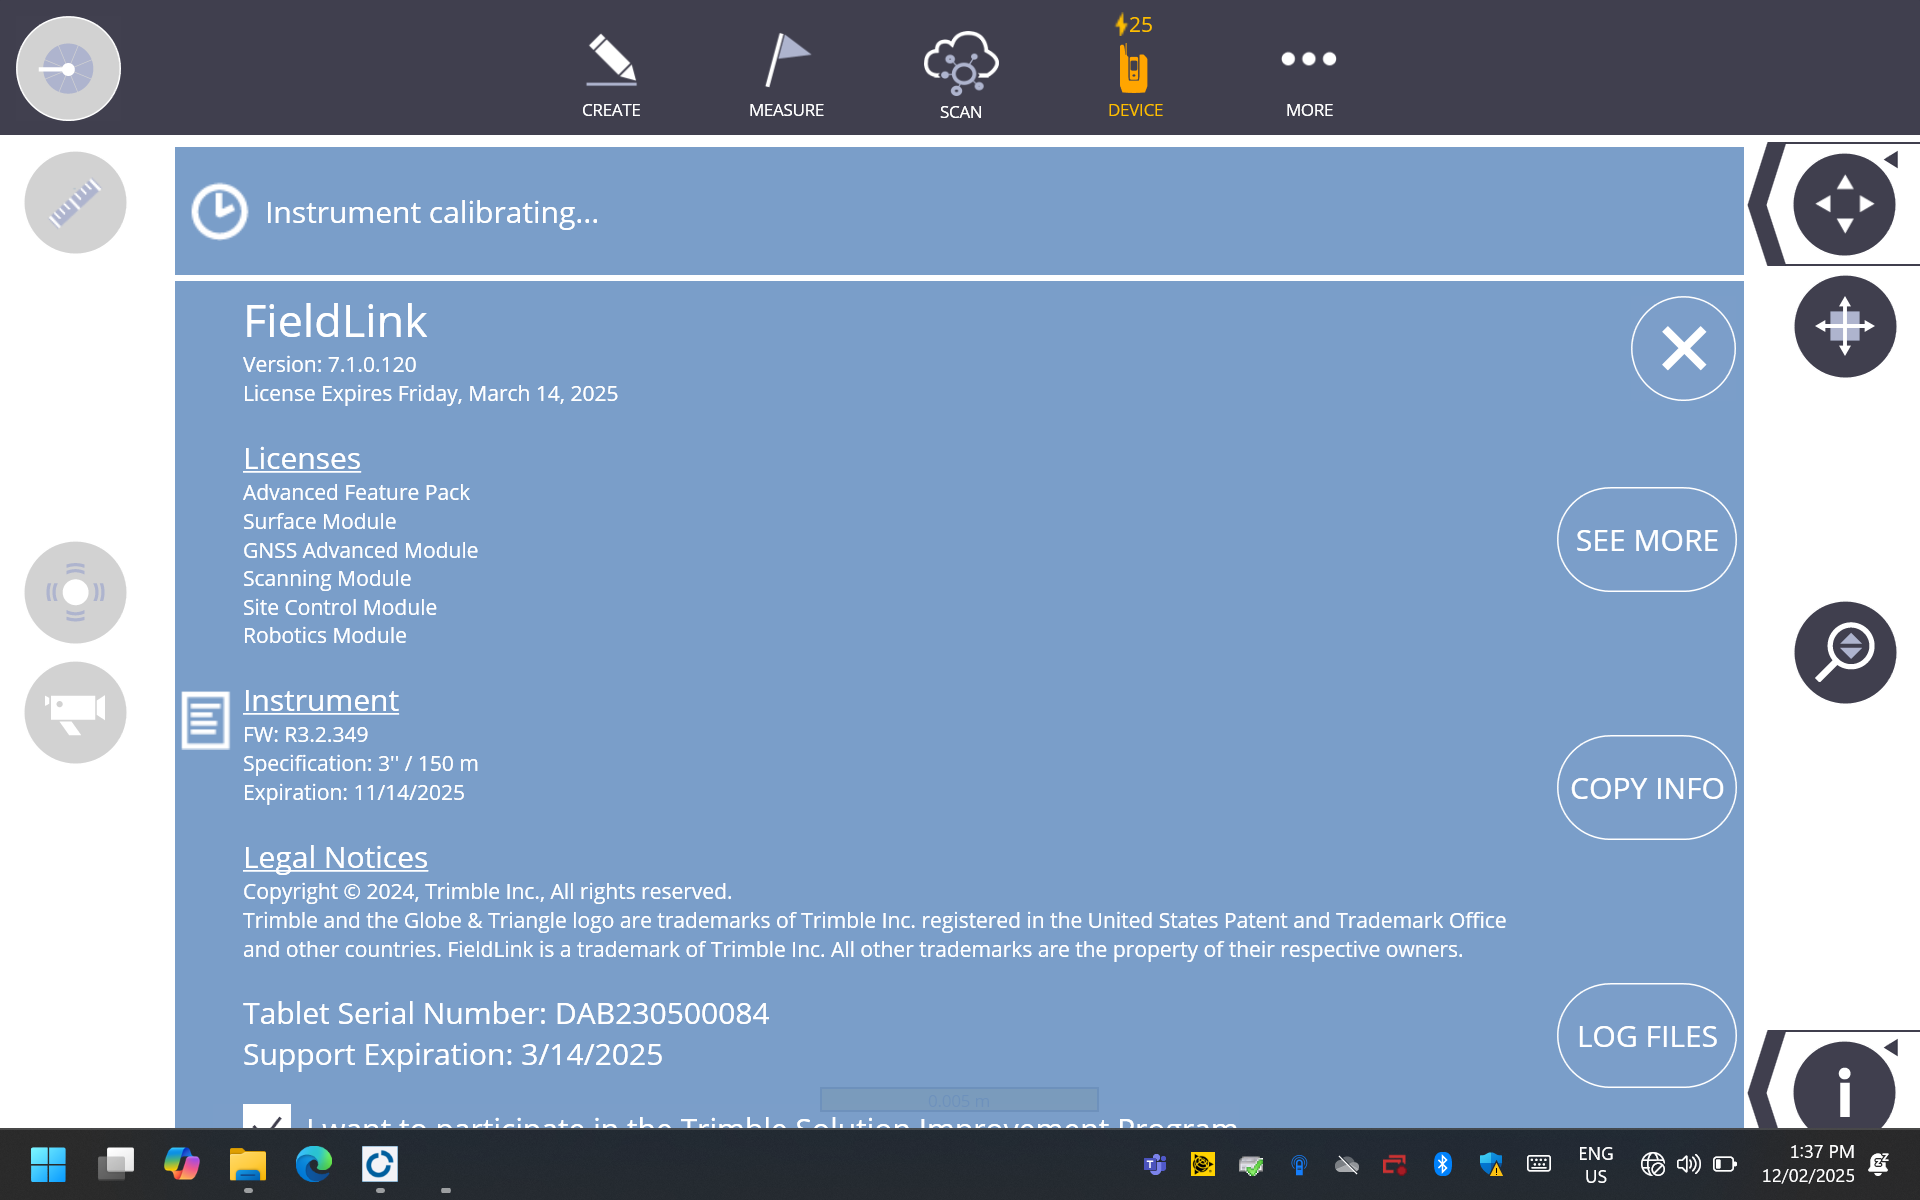The height and width of the screenshot is (1200, 1920).
Task: Open the clock and date flyout
Action: pos(1808,1164)
